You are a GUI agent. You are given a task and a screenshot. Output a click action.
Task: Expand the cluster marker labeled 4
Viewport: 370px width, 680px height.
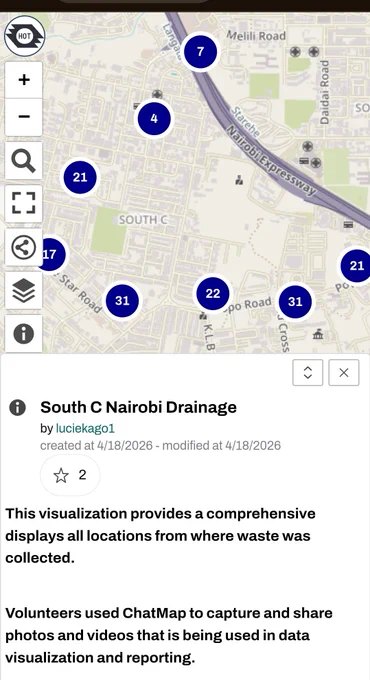(x=154, y=118)
